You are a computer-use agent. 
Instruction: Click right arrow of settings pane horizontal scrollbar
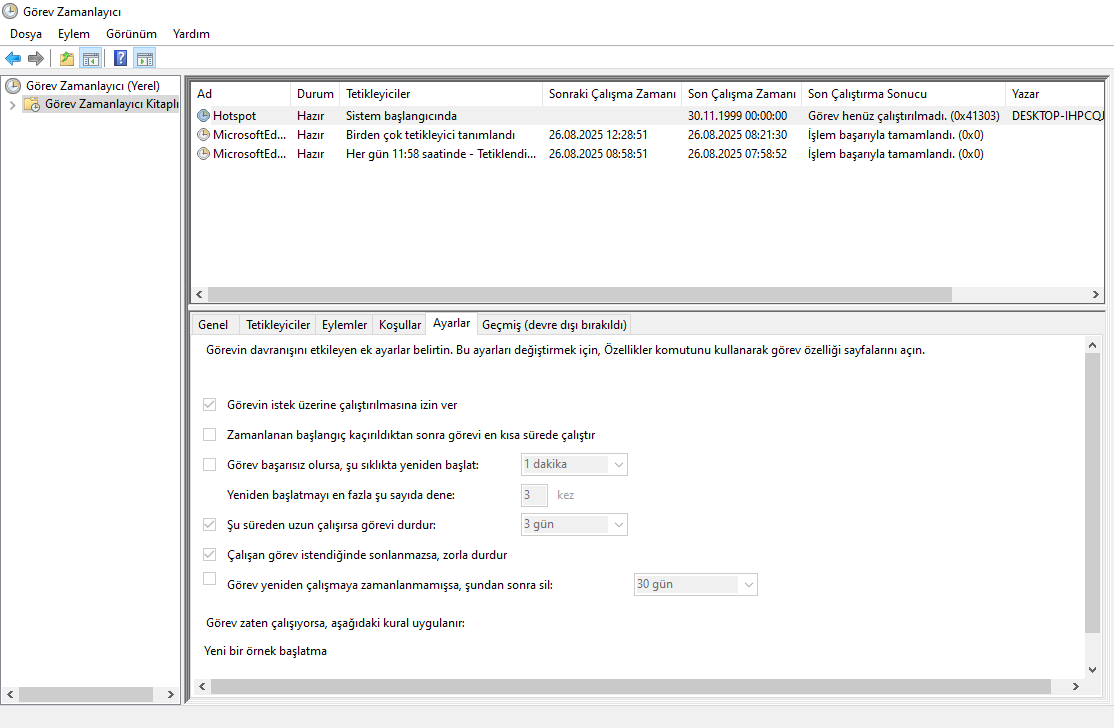1076,686
